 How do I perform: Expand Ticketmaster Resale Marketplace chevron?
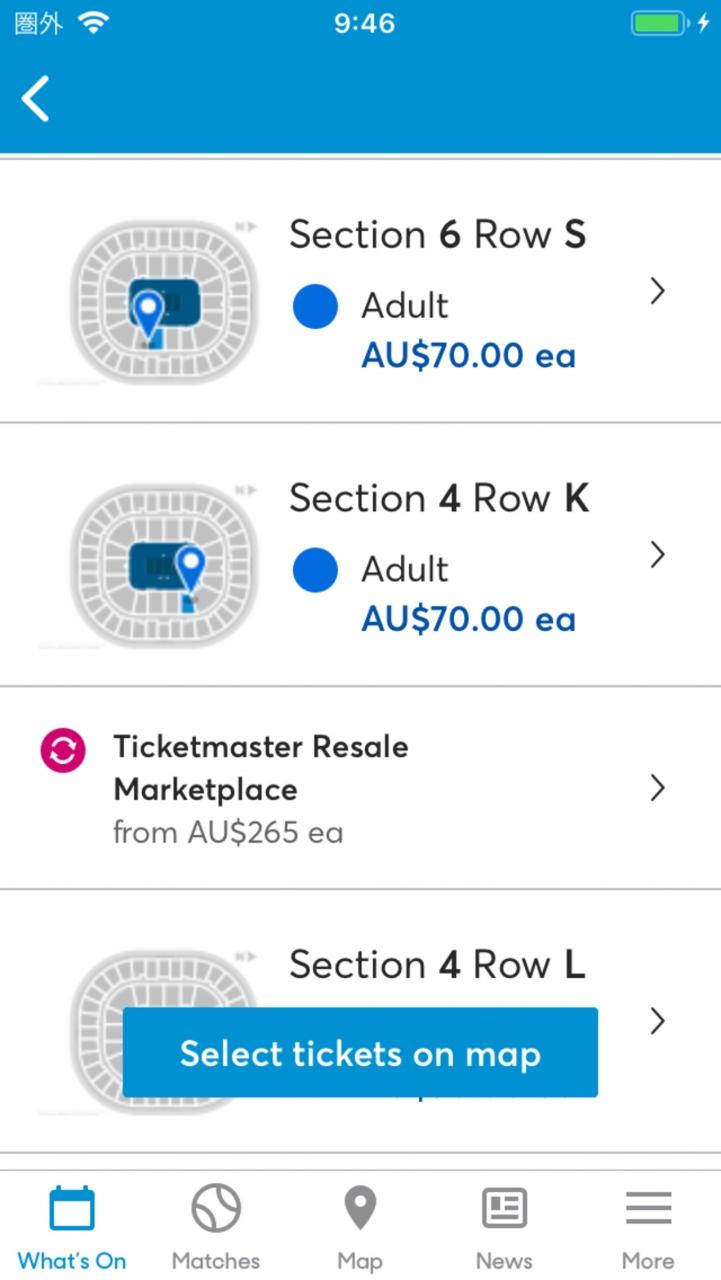pos(657,788)
